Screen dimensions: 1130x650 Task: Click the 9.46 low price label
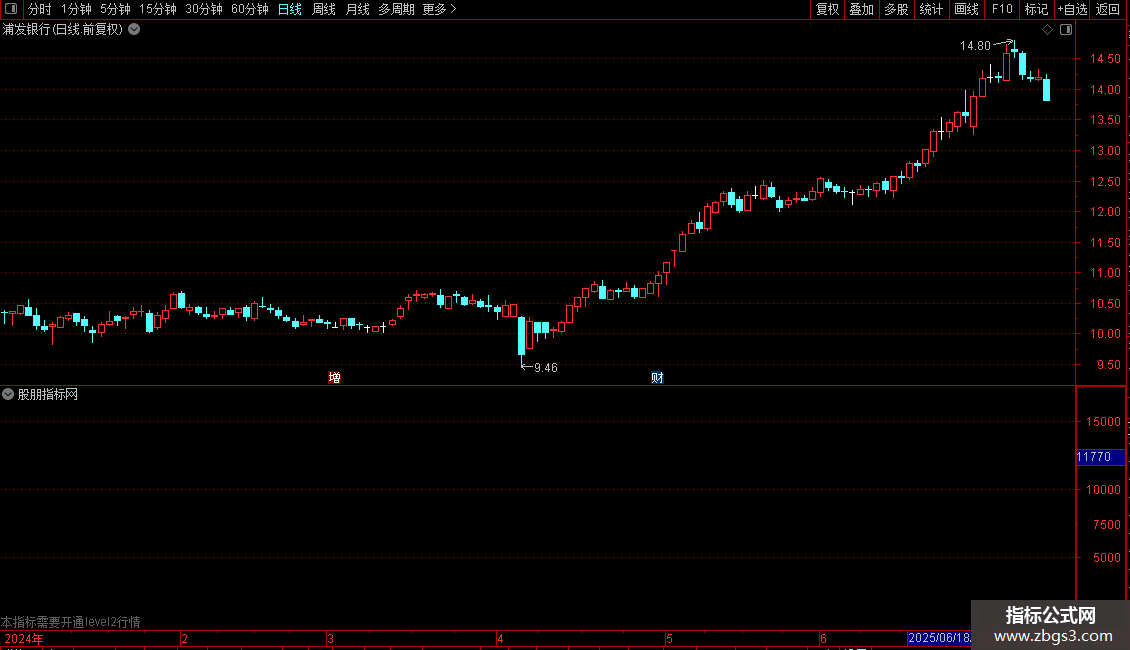pos(546,368)
